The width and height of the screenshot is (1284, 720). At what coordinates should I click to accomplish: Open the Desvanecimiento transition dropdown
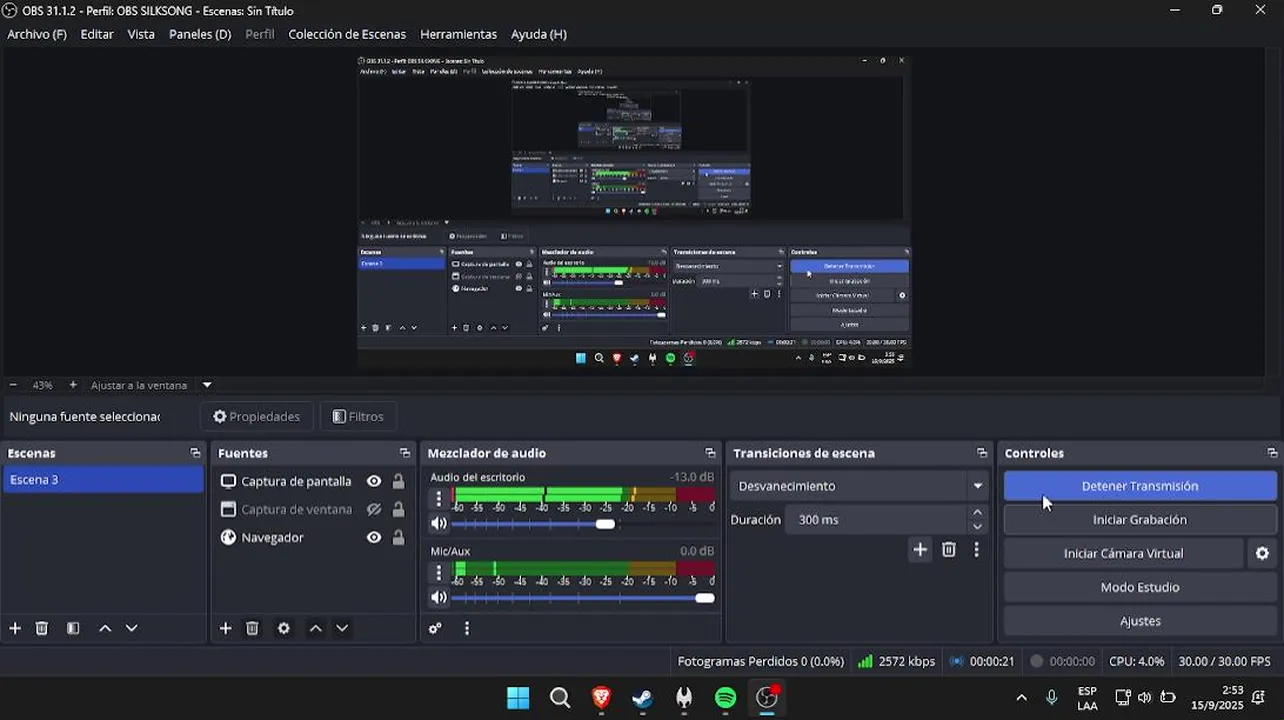coord(859,486)
